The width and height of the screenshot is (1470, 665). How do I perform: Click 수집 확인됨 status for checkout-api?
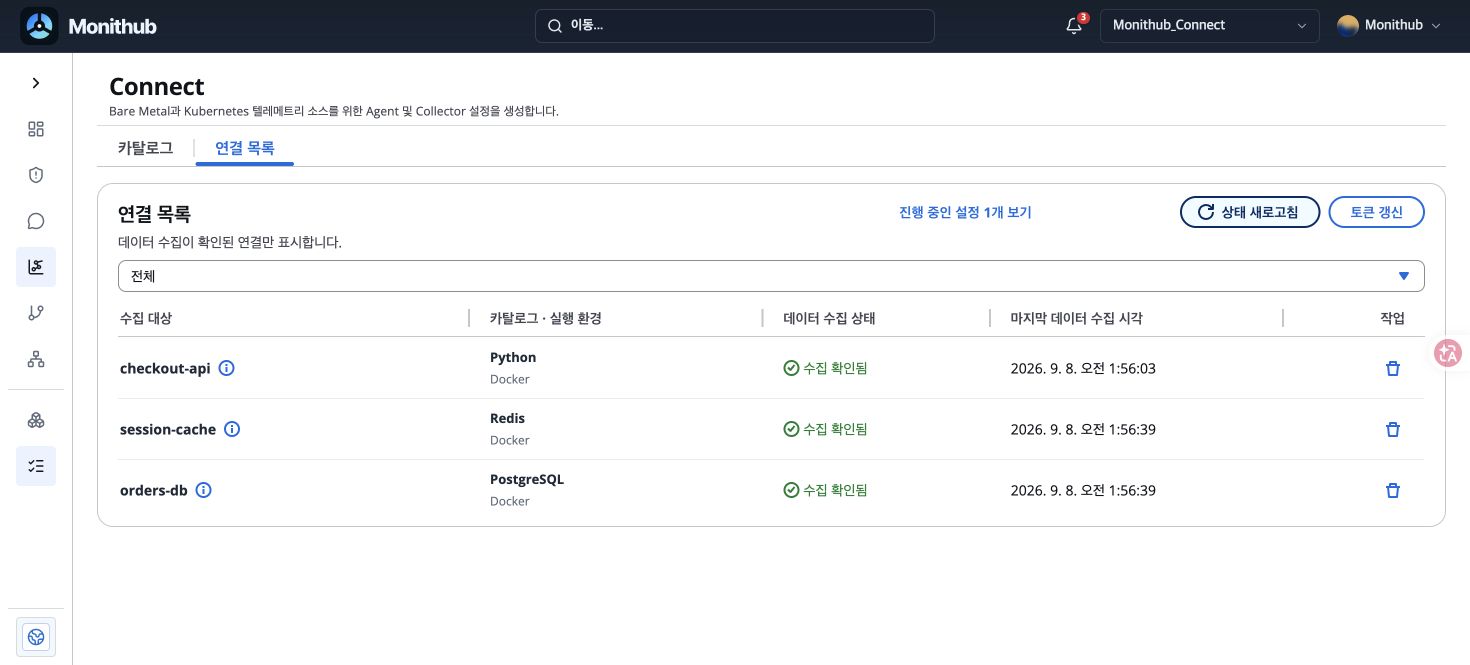(826, 368)
